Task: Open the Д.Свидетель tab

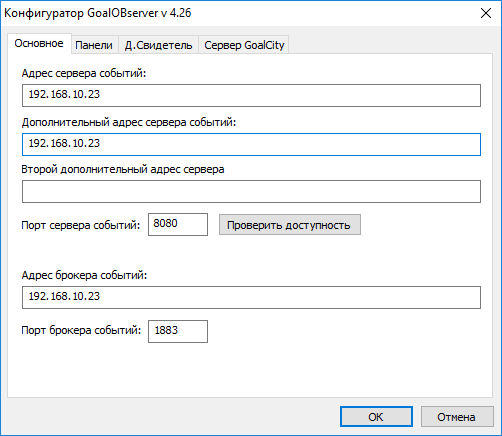Action: click(159, 45)
